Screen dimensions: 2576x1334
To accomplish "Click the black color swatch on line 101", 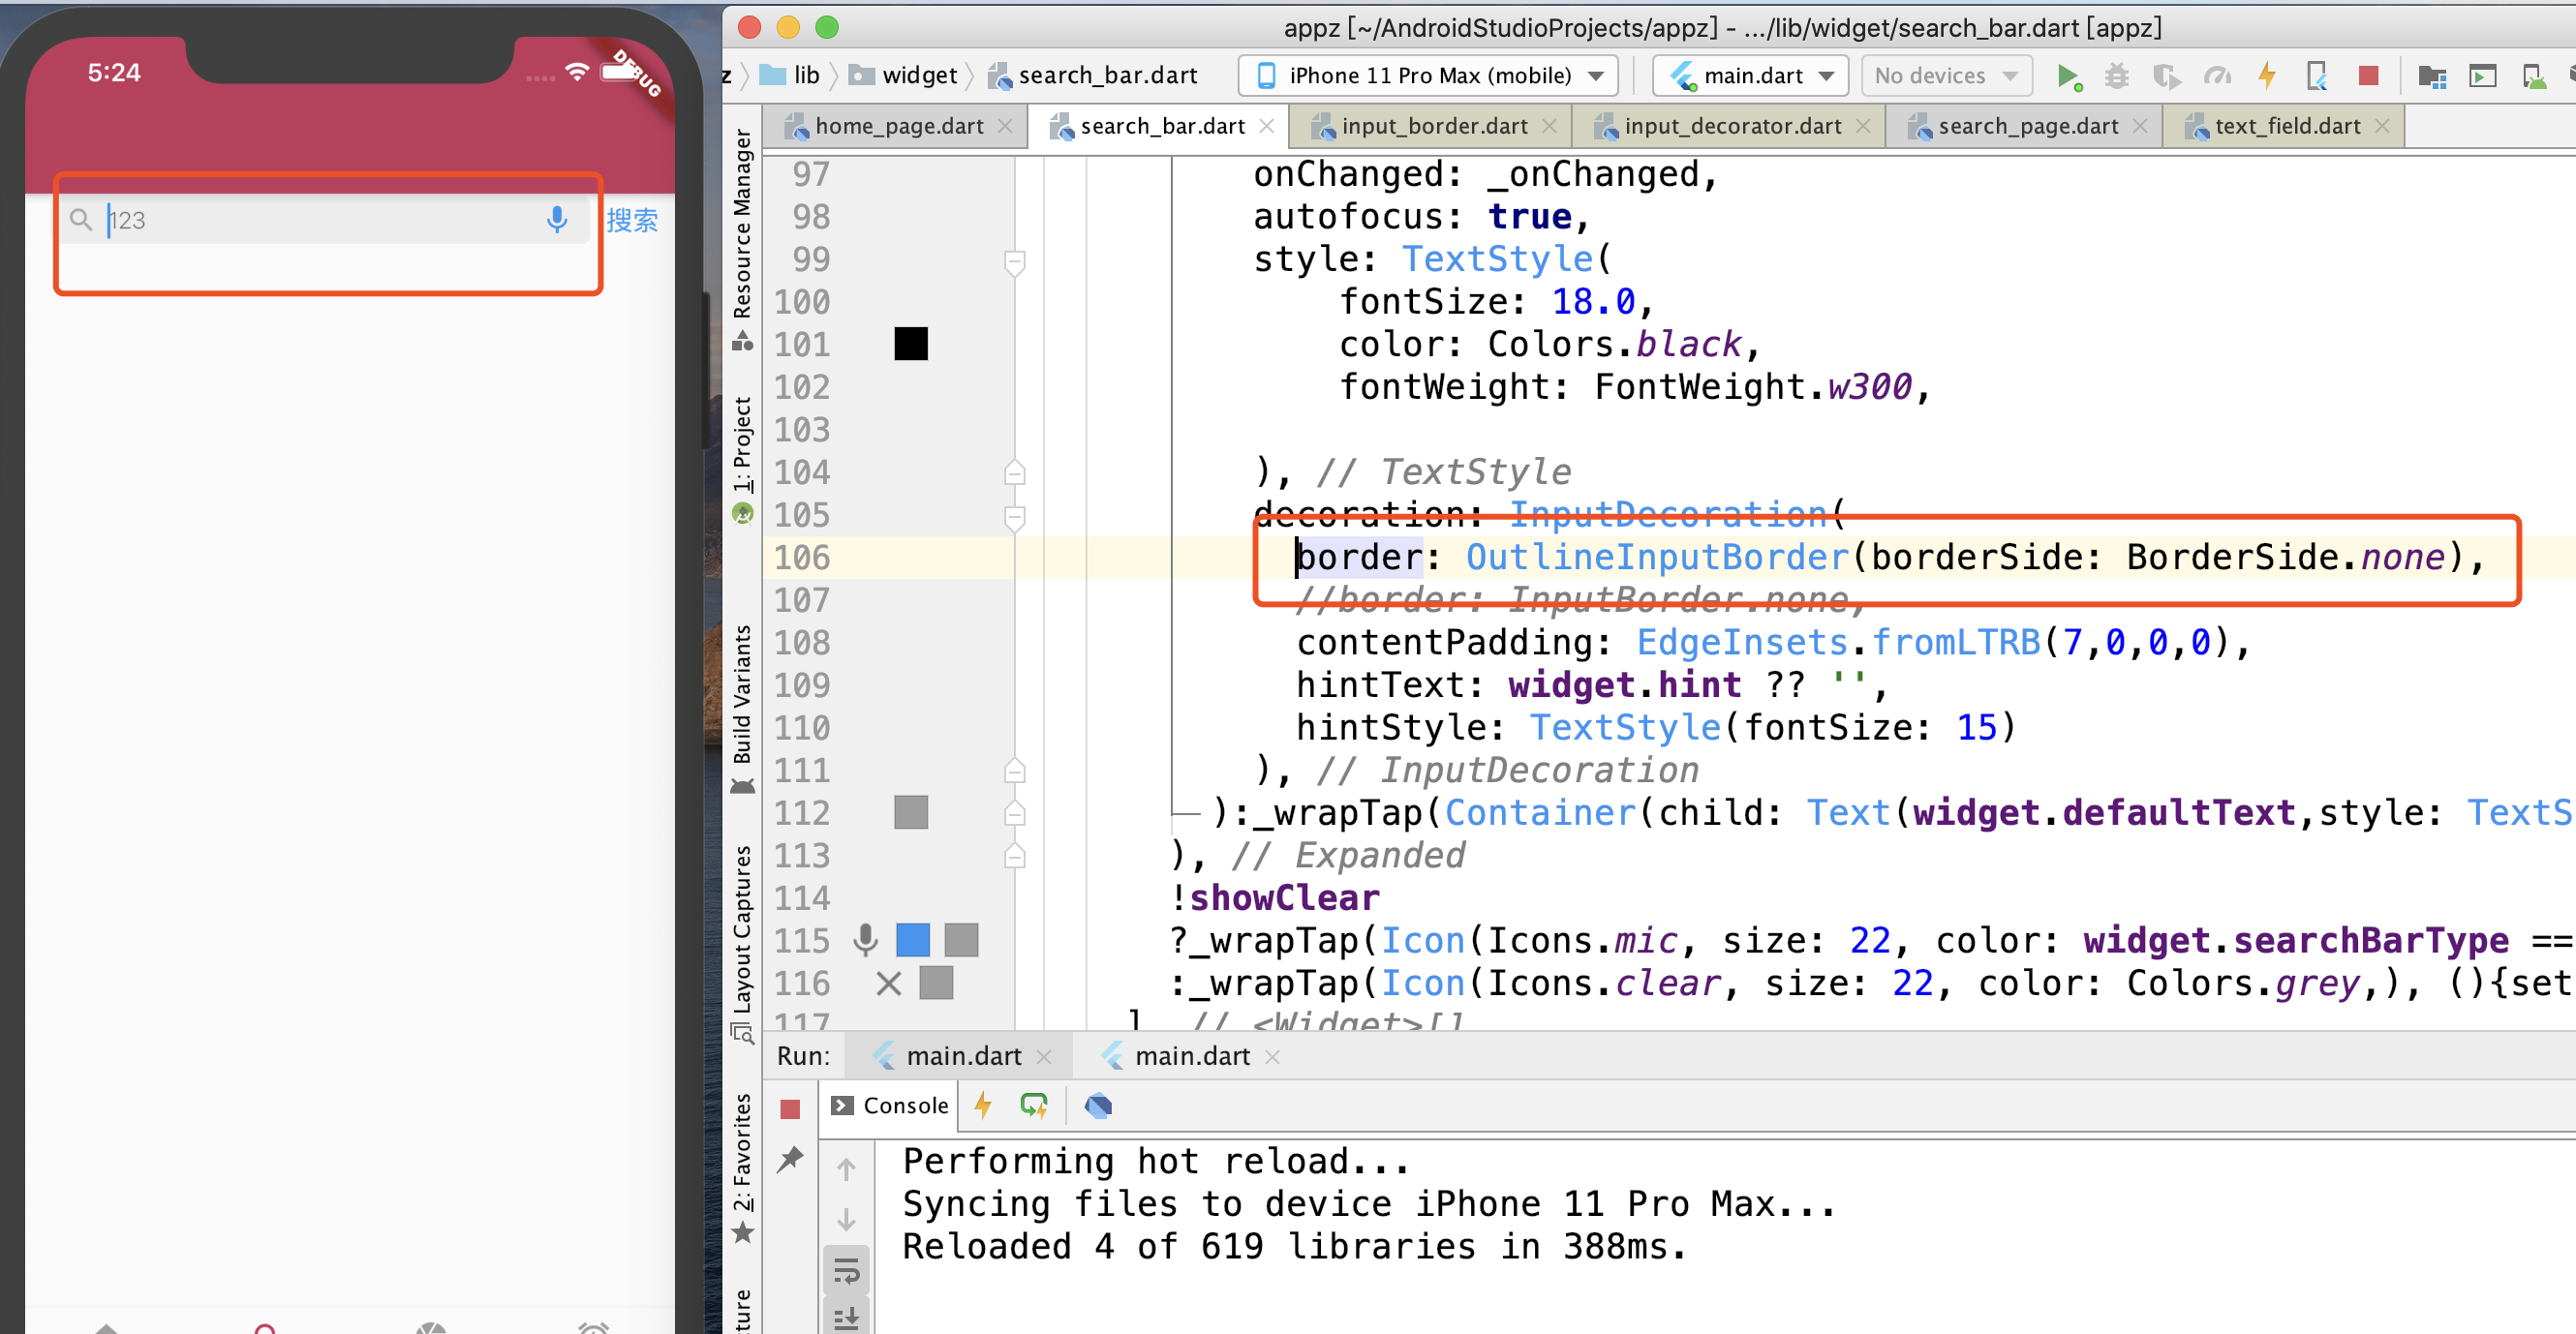I will click(x=910, y=344).
